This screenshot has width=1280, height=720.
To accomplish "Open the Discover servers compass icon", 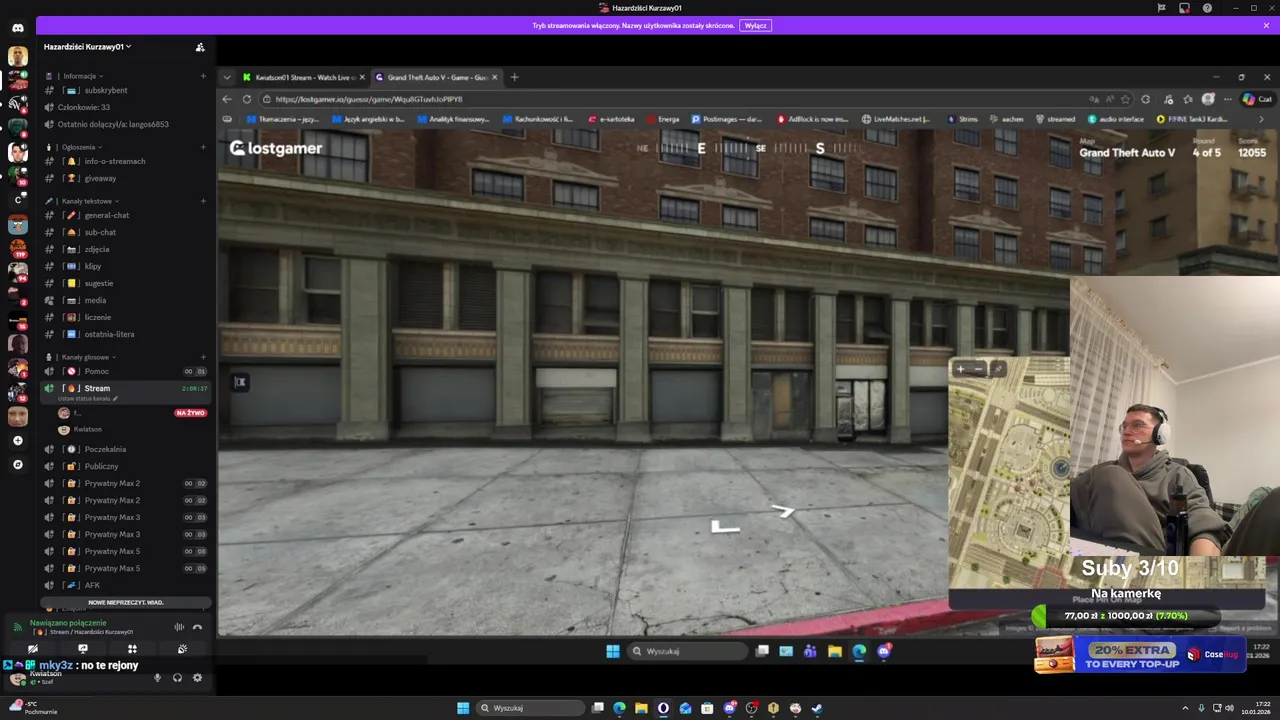I will 17,464.
